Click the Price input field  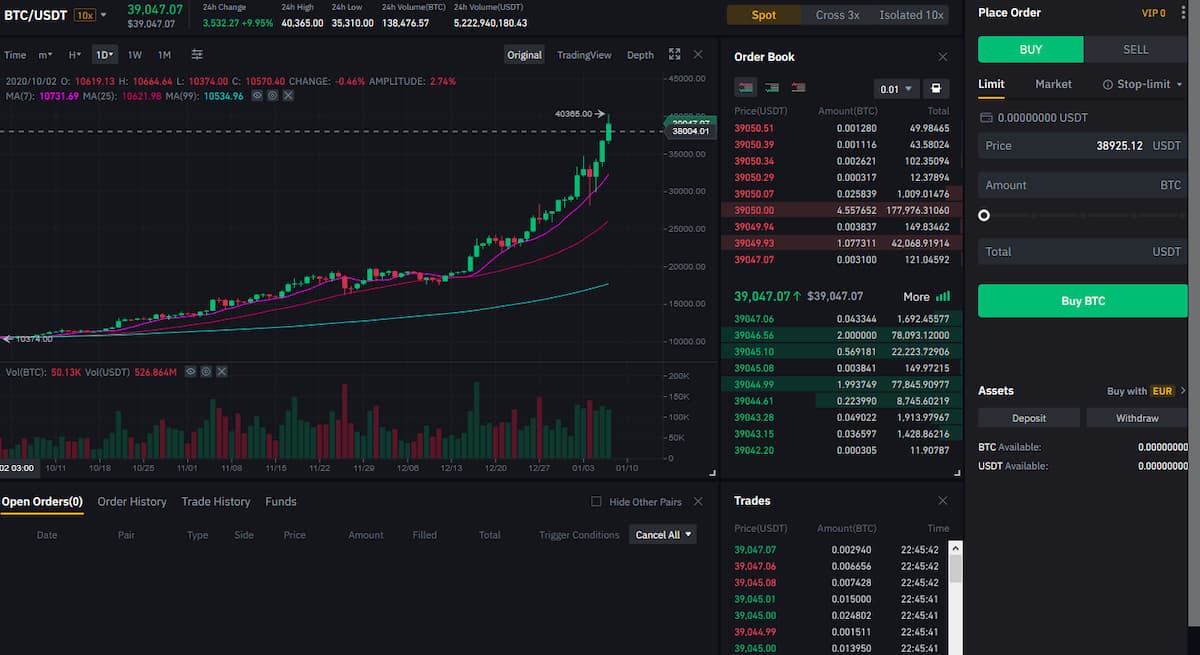point(1082,145)
